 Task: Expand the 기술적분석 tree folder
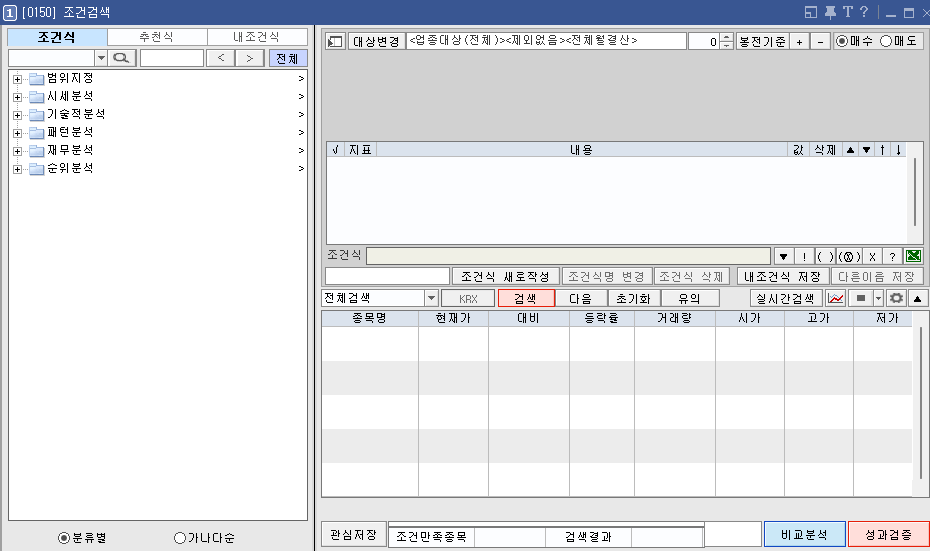coord(17,114)
